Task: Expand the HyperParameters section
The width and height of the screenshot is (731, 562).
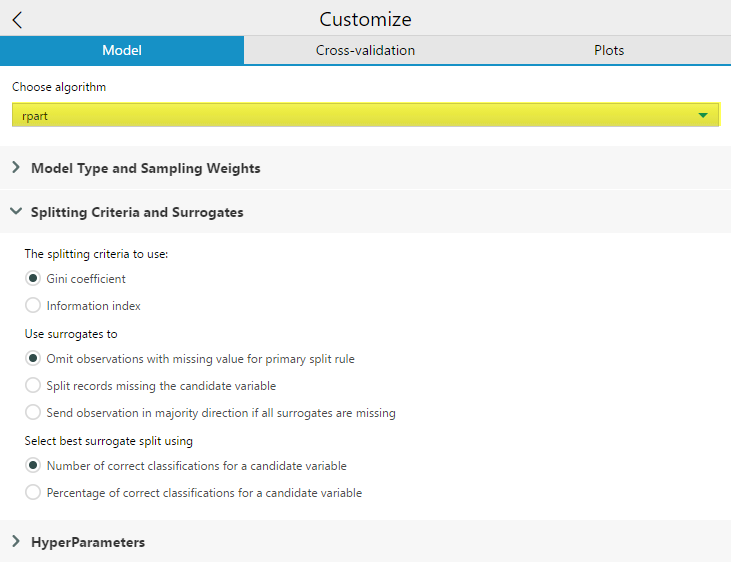Action: (x=88, y=542)
